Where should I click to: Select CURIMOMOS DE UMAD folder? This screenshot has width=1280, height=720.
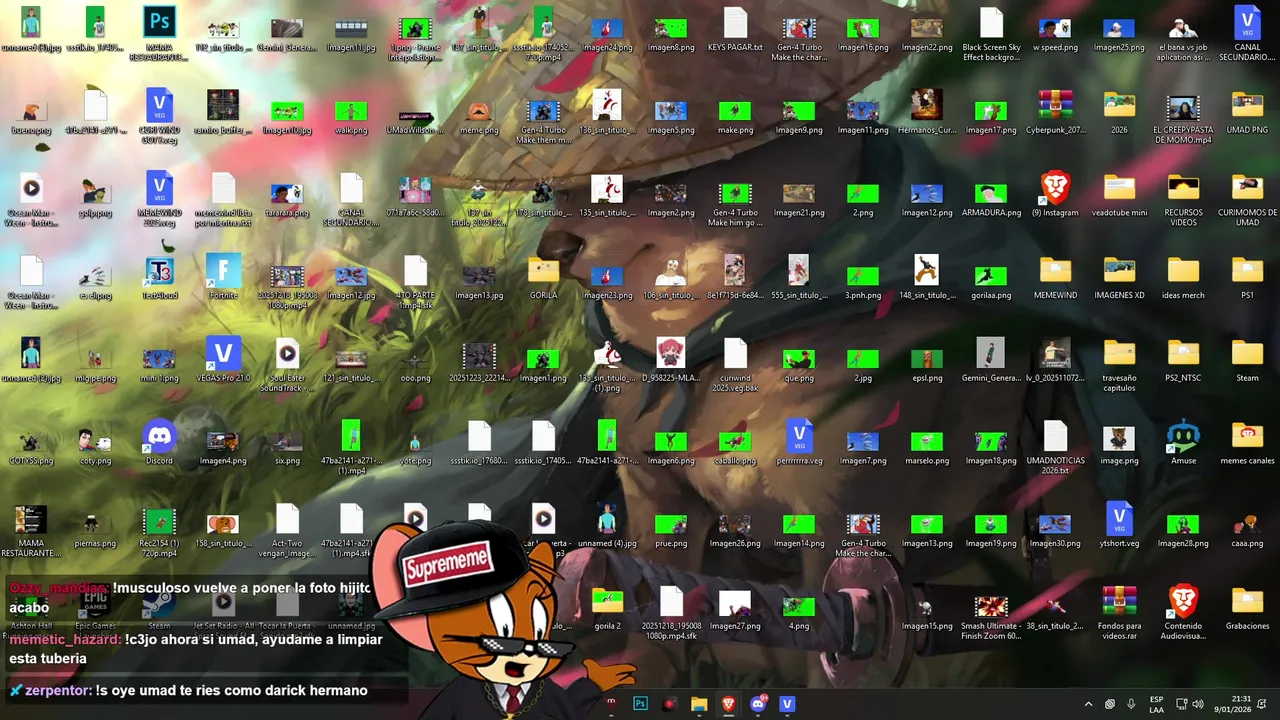[1247, 199]
